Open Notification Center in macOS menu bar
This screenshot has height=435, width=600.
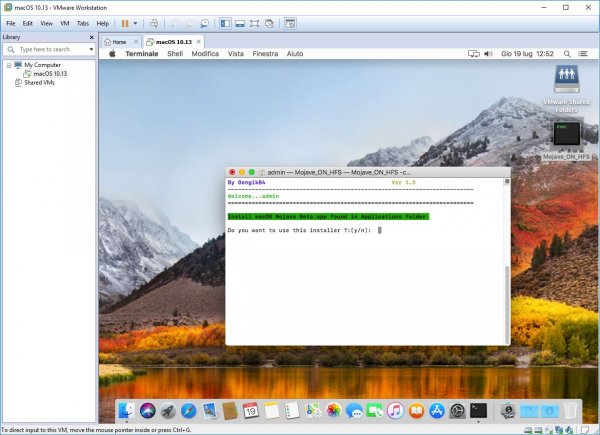[x=583, y=54]
